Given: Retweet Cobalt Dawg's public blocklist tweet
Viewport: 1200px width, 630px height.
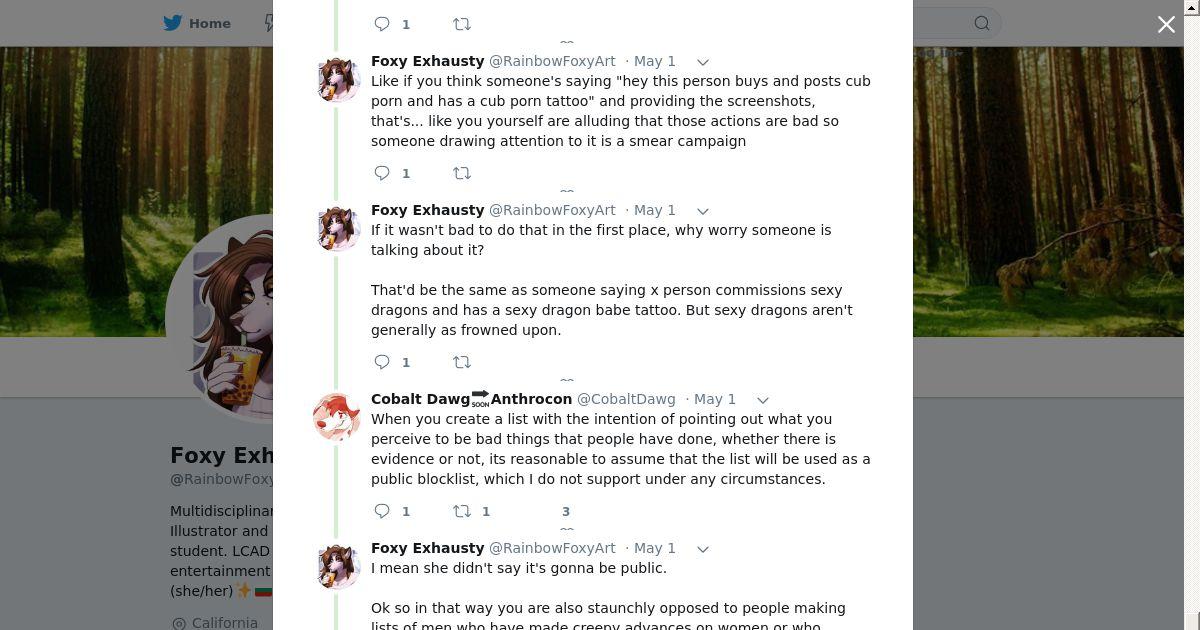Looking at the screenshot, I should (x=462, y=511).
